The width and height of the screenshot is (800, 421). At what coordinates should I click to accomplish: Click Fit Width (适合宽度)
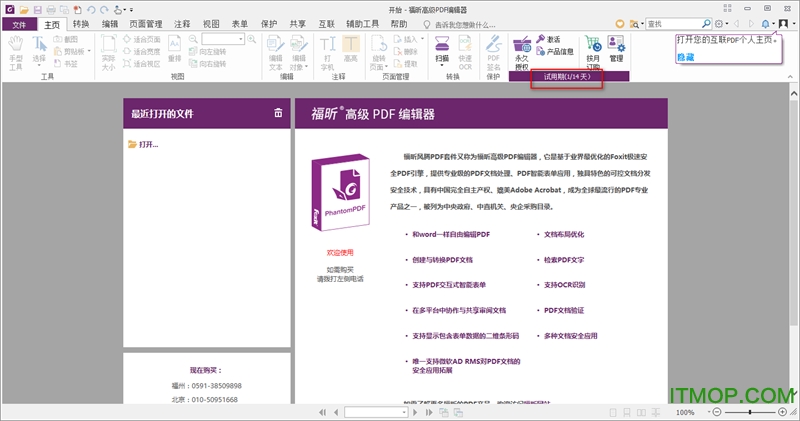[x=142, y=52]
